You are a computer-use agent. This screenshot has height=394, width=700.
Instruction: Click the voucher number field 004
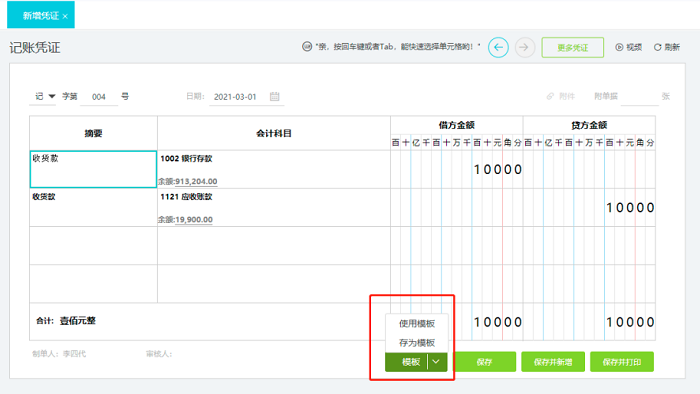pyautogui.click(x=99, y=97)
